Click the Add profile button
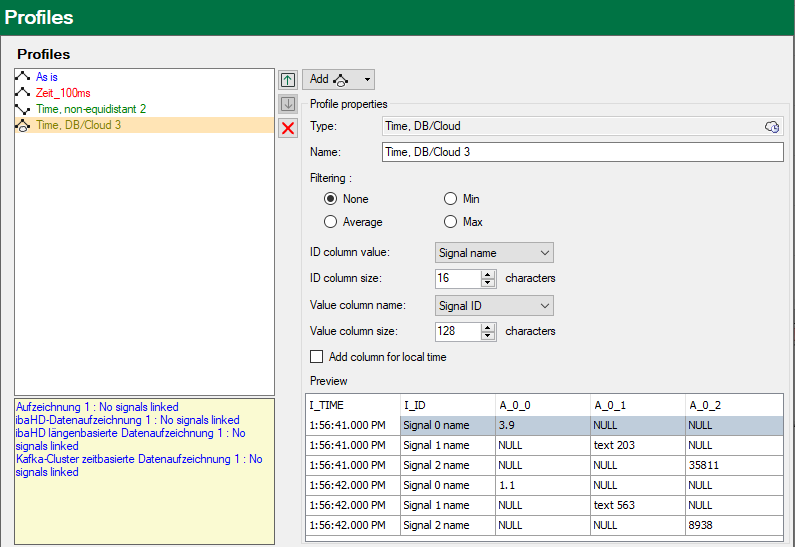Viewport: 795px width, 547px height. [x=329, y=79]
